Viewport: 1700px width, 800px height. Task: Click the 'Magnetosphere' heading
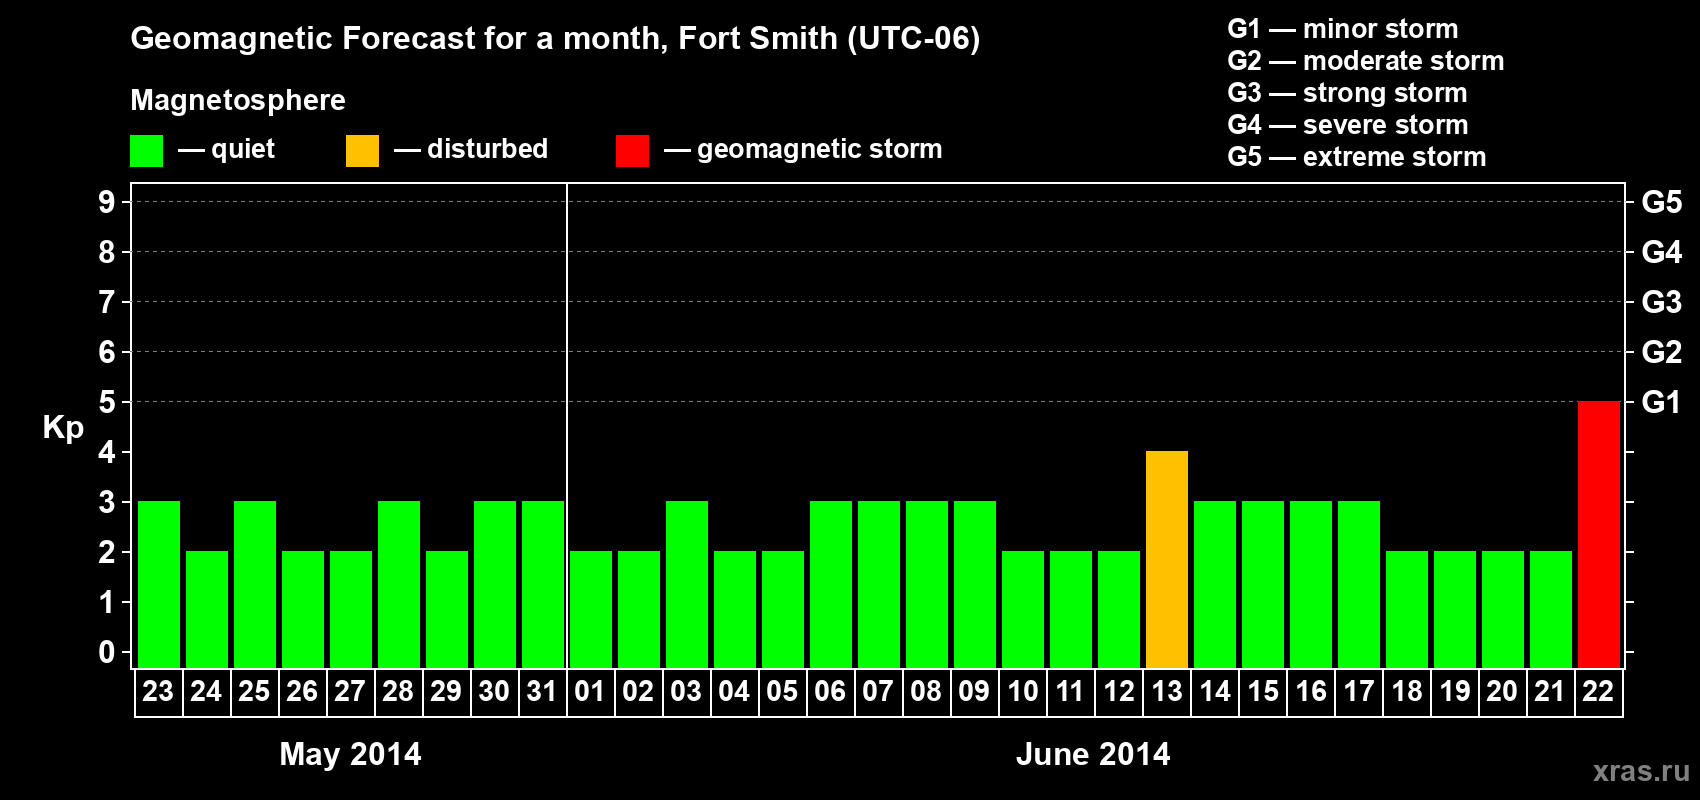point(238,100)
